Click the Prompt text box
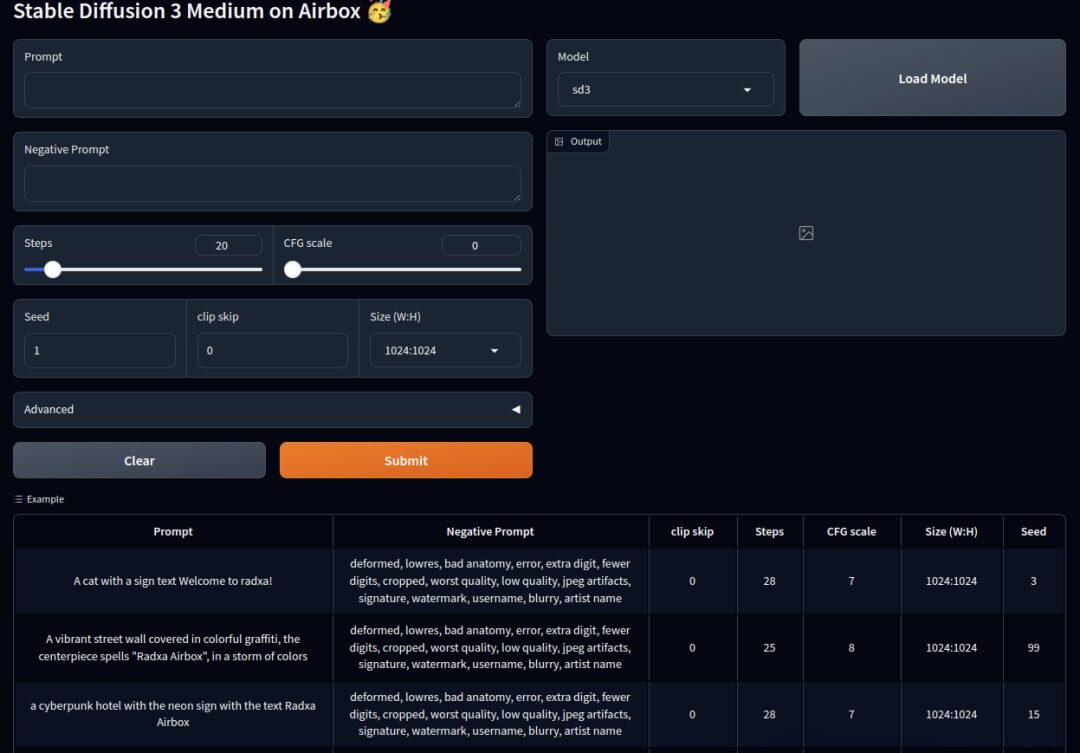 pyautogui.click(x=273, y=90)
